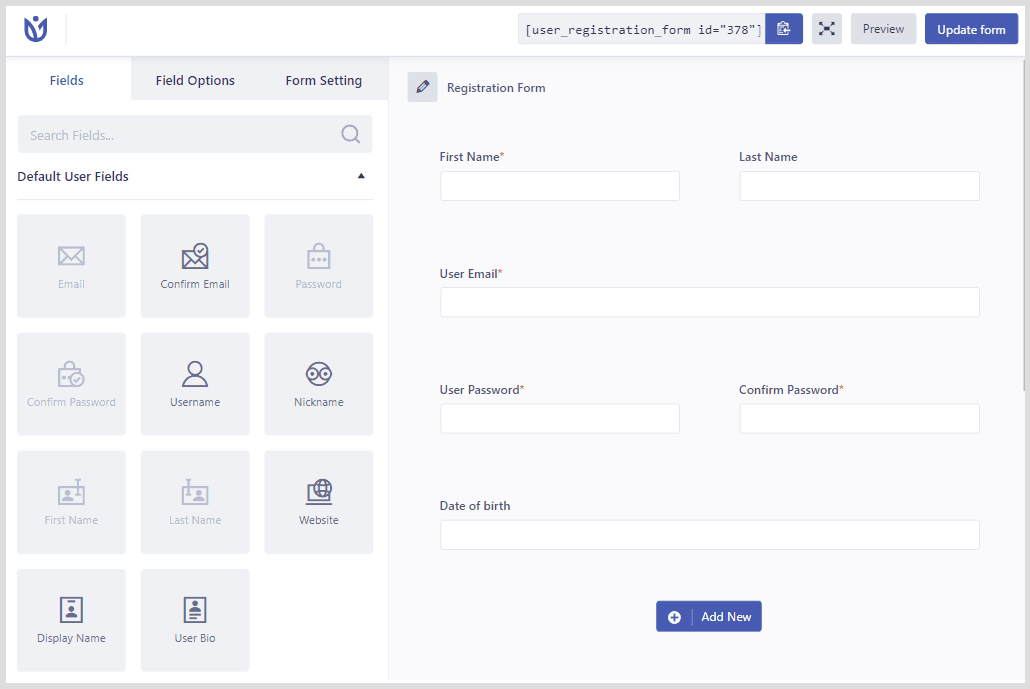Switch to the Fields tab
Image resolution: width=1030 pixels, height=689 pixels.
[x=66, y=80]
